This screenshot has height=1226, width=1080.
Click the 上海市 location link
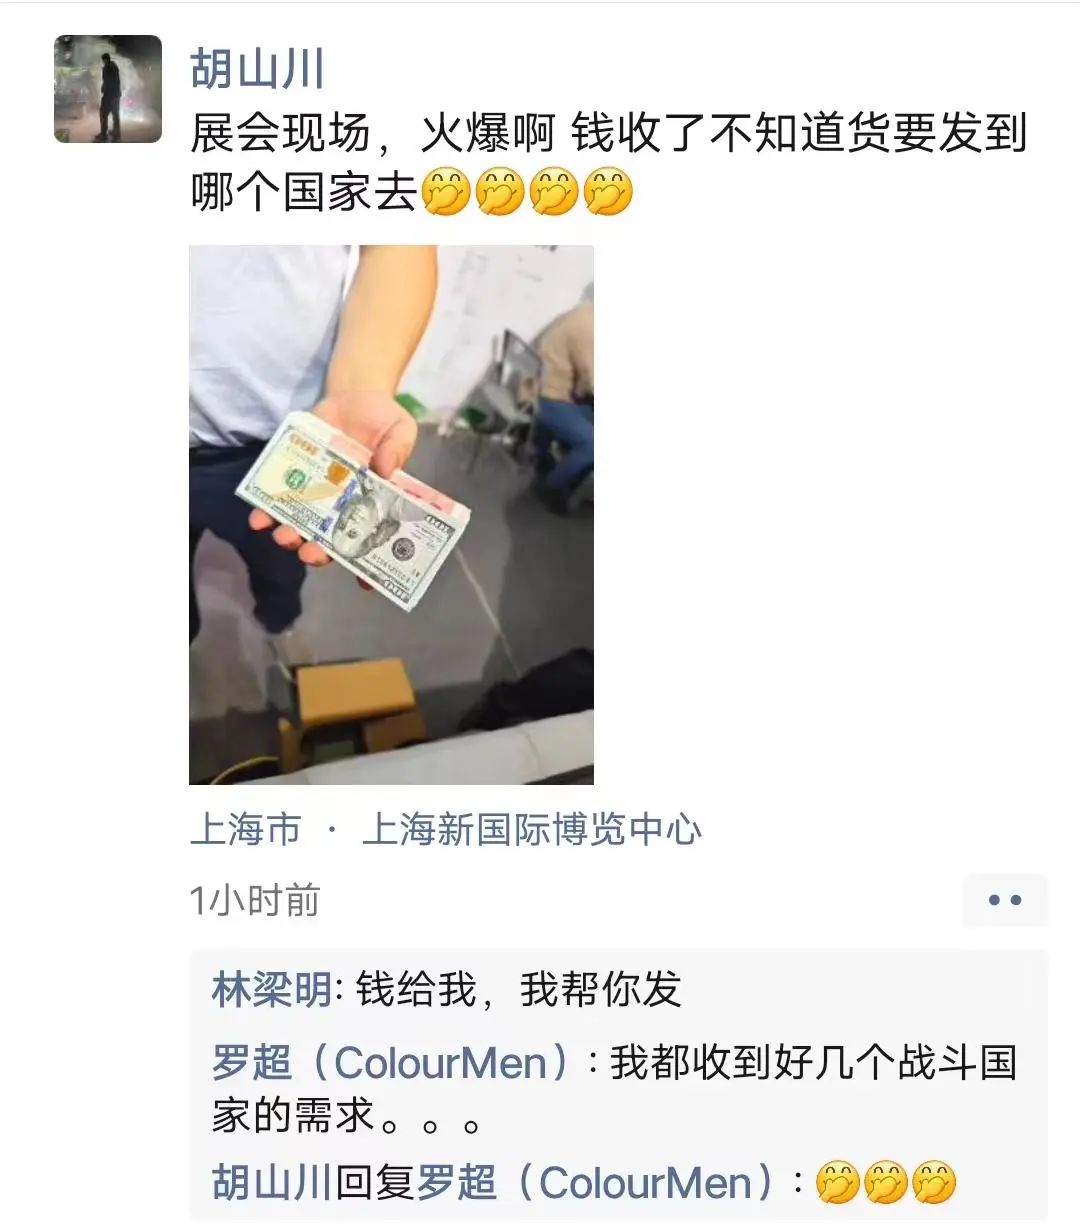[245, 829]
